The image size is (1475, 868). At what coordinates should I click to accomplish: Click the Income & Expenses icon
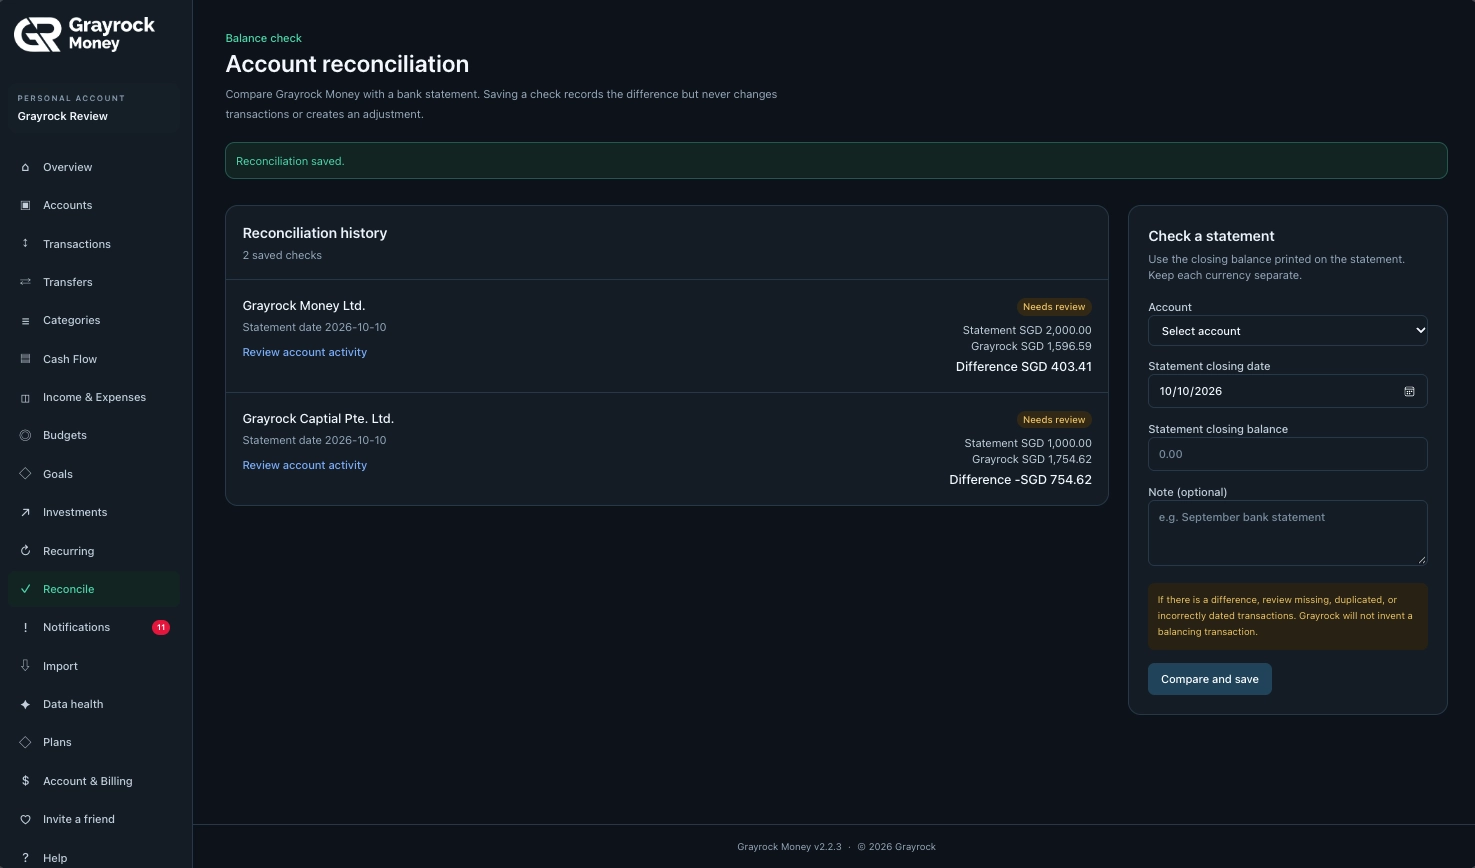point(25,398)
